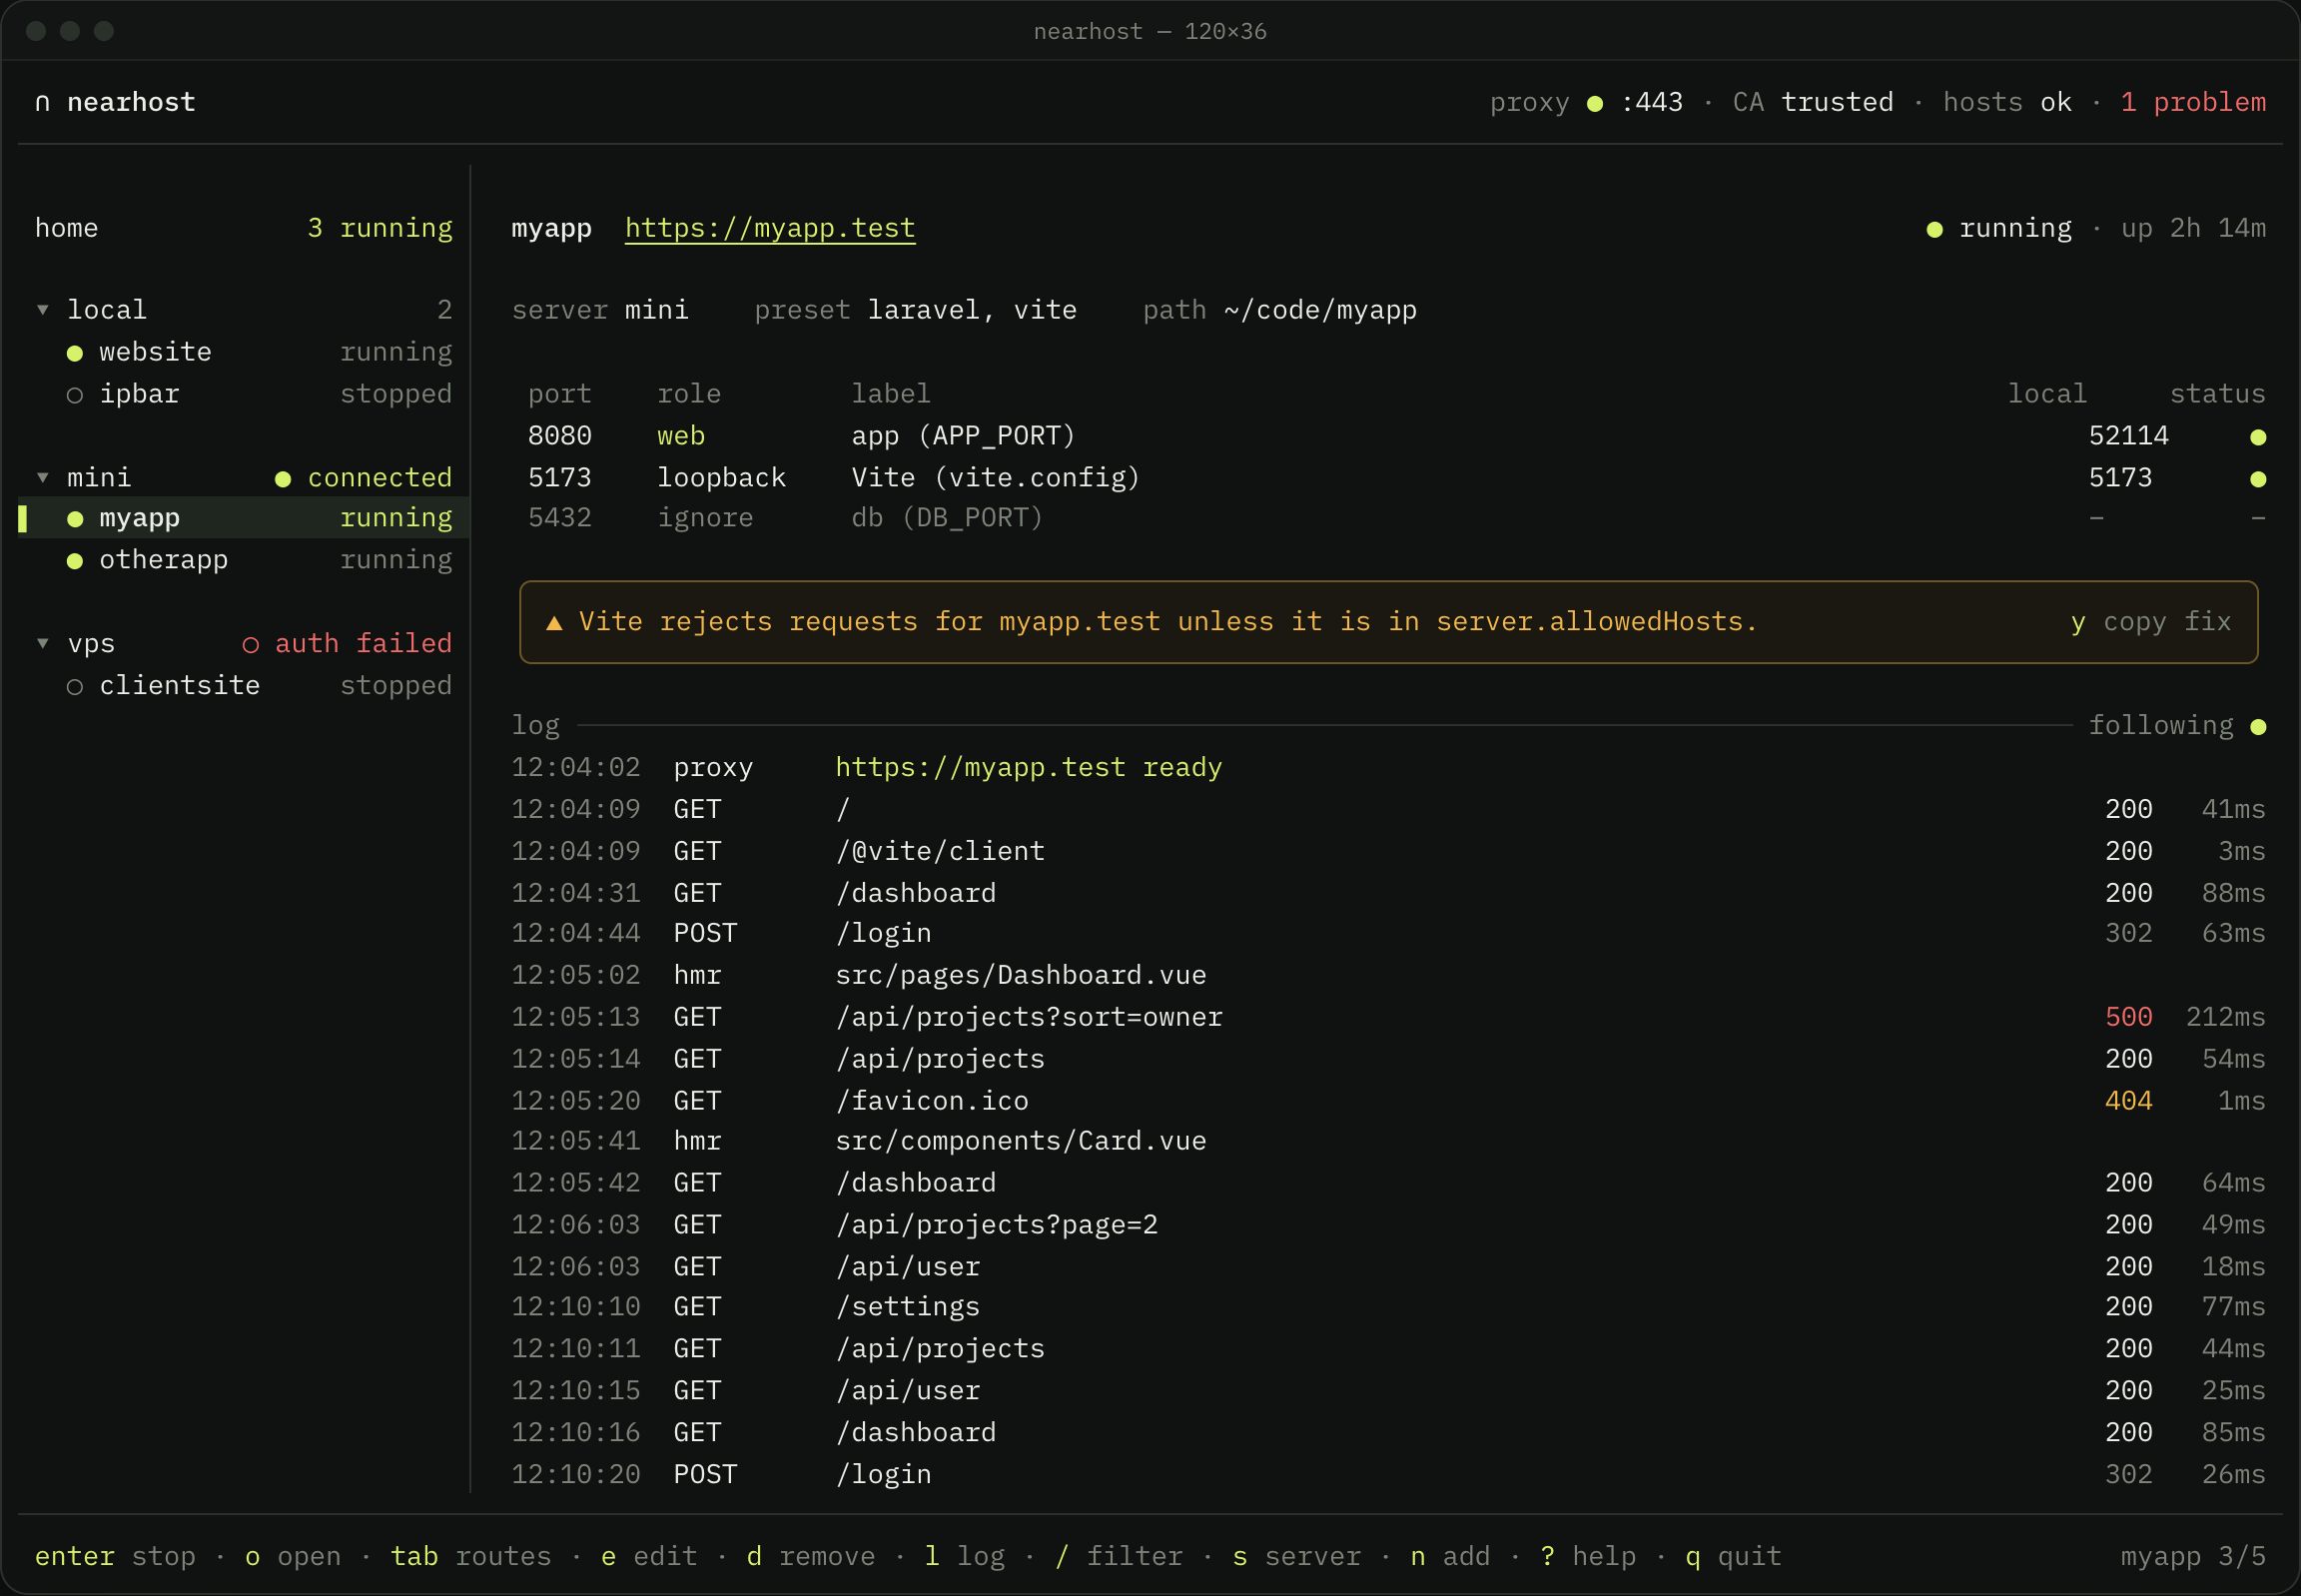Click the 'enter stop' shortcut hint

click(x=115, y=1556)
